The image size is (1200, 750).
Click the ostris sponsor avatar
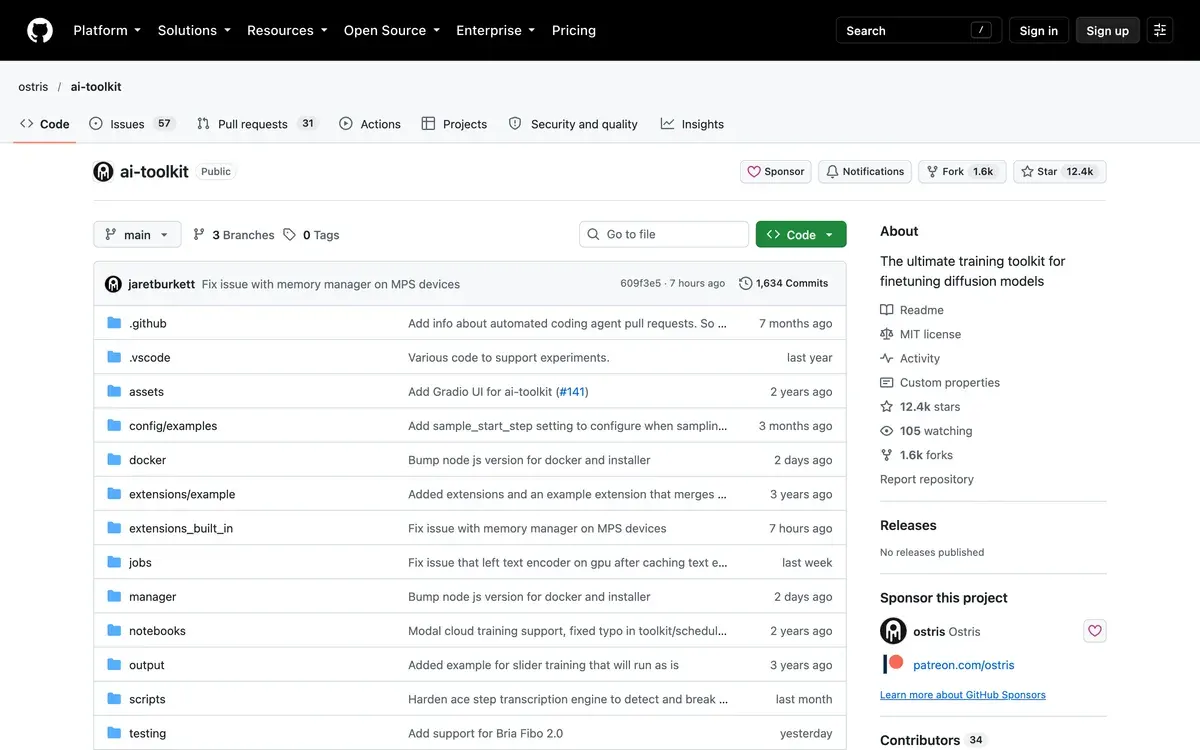click(x=893, y=631)
